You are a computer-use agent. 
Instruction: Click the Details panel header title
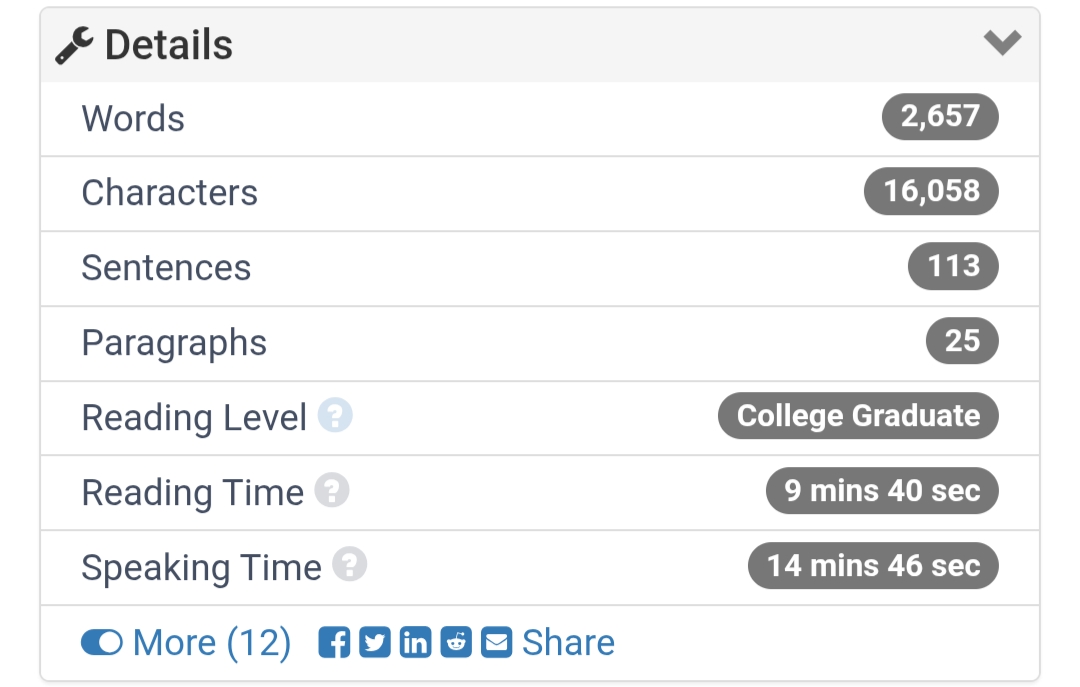168,46
